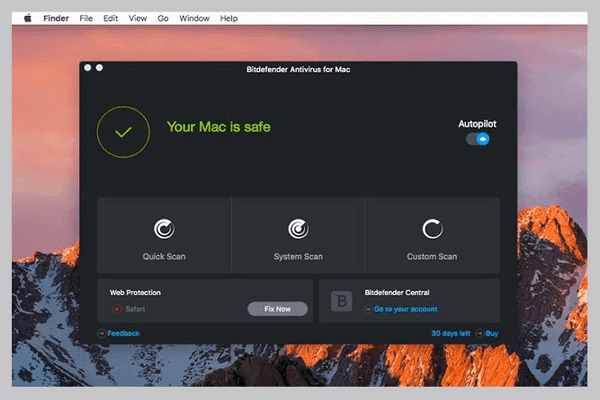Open the Apple menu
This screenshot has height=400, width=600.
(28, 18)
